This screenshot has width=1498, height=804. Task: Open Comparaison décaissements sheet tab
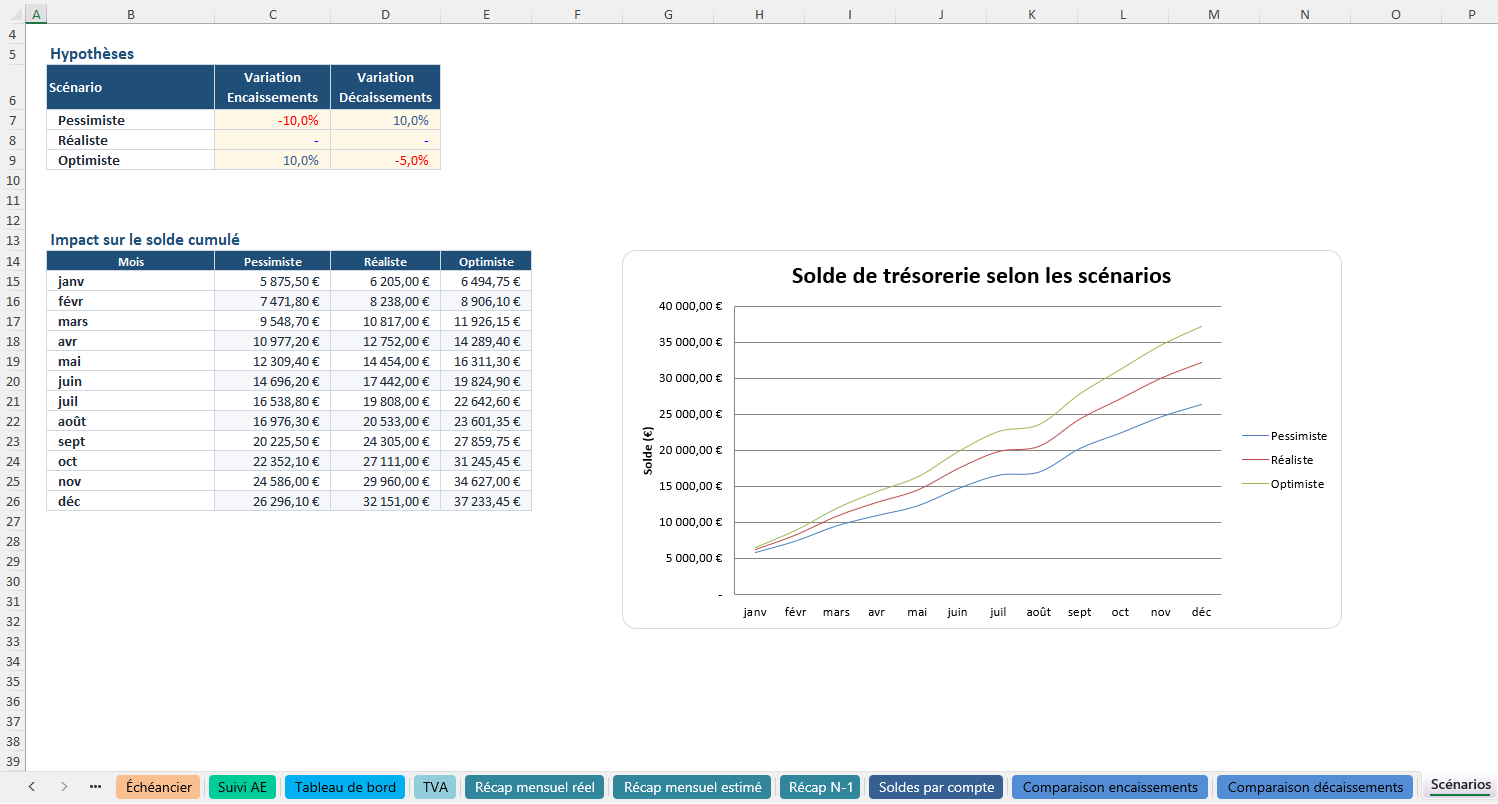1315,787
